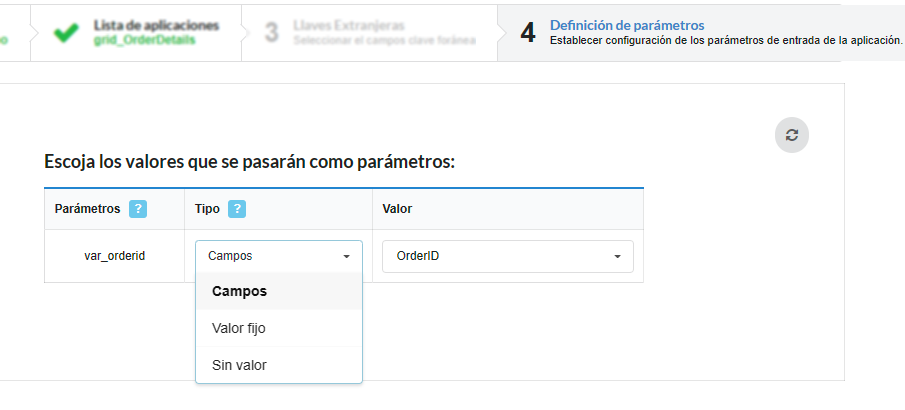Open the help icon beside Parámetros
The image size is (905, 410).
[138, 209]
